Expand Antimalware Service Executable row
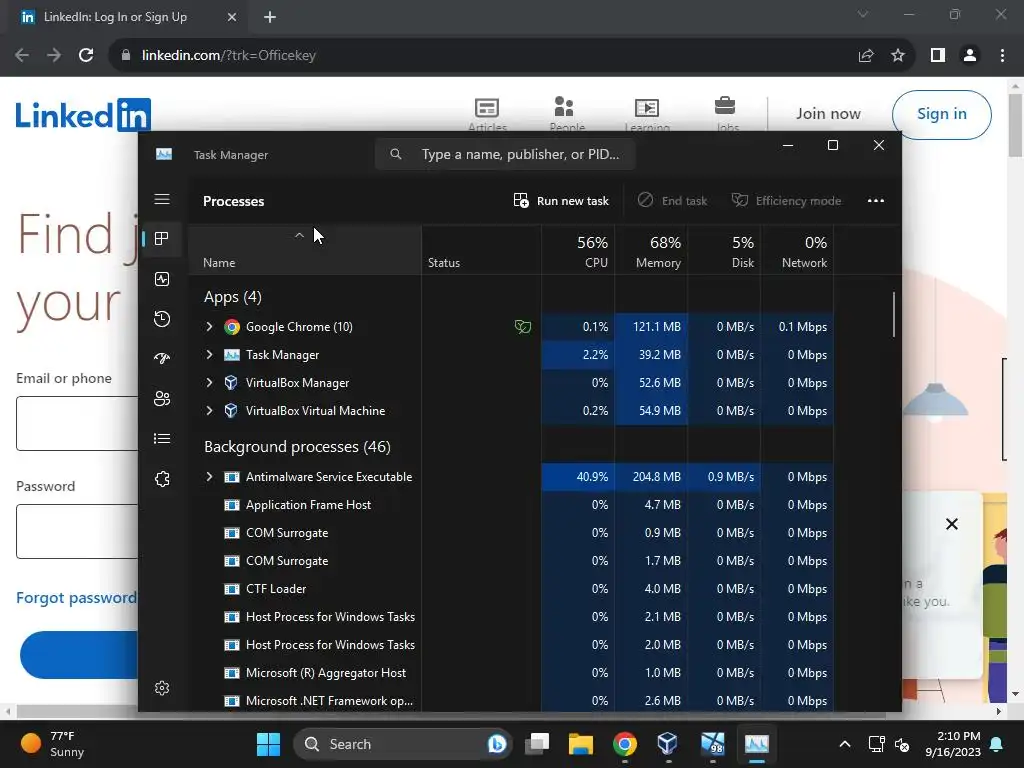This screenshot has height=768, width=1024. [x=209, y=477]
